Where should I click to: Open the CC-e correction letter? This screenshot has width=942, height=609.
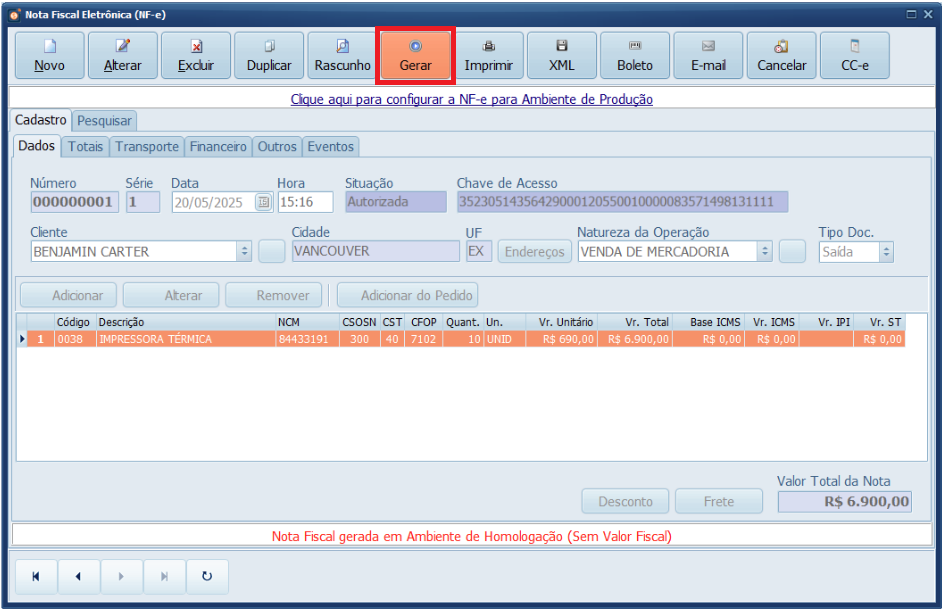(x=854, y=55)
